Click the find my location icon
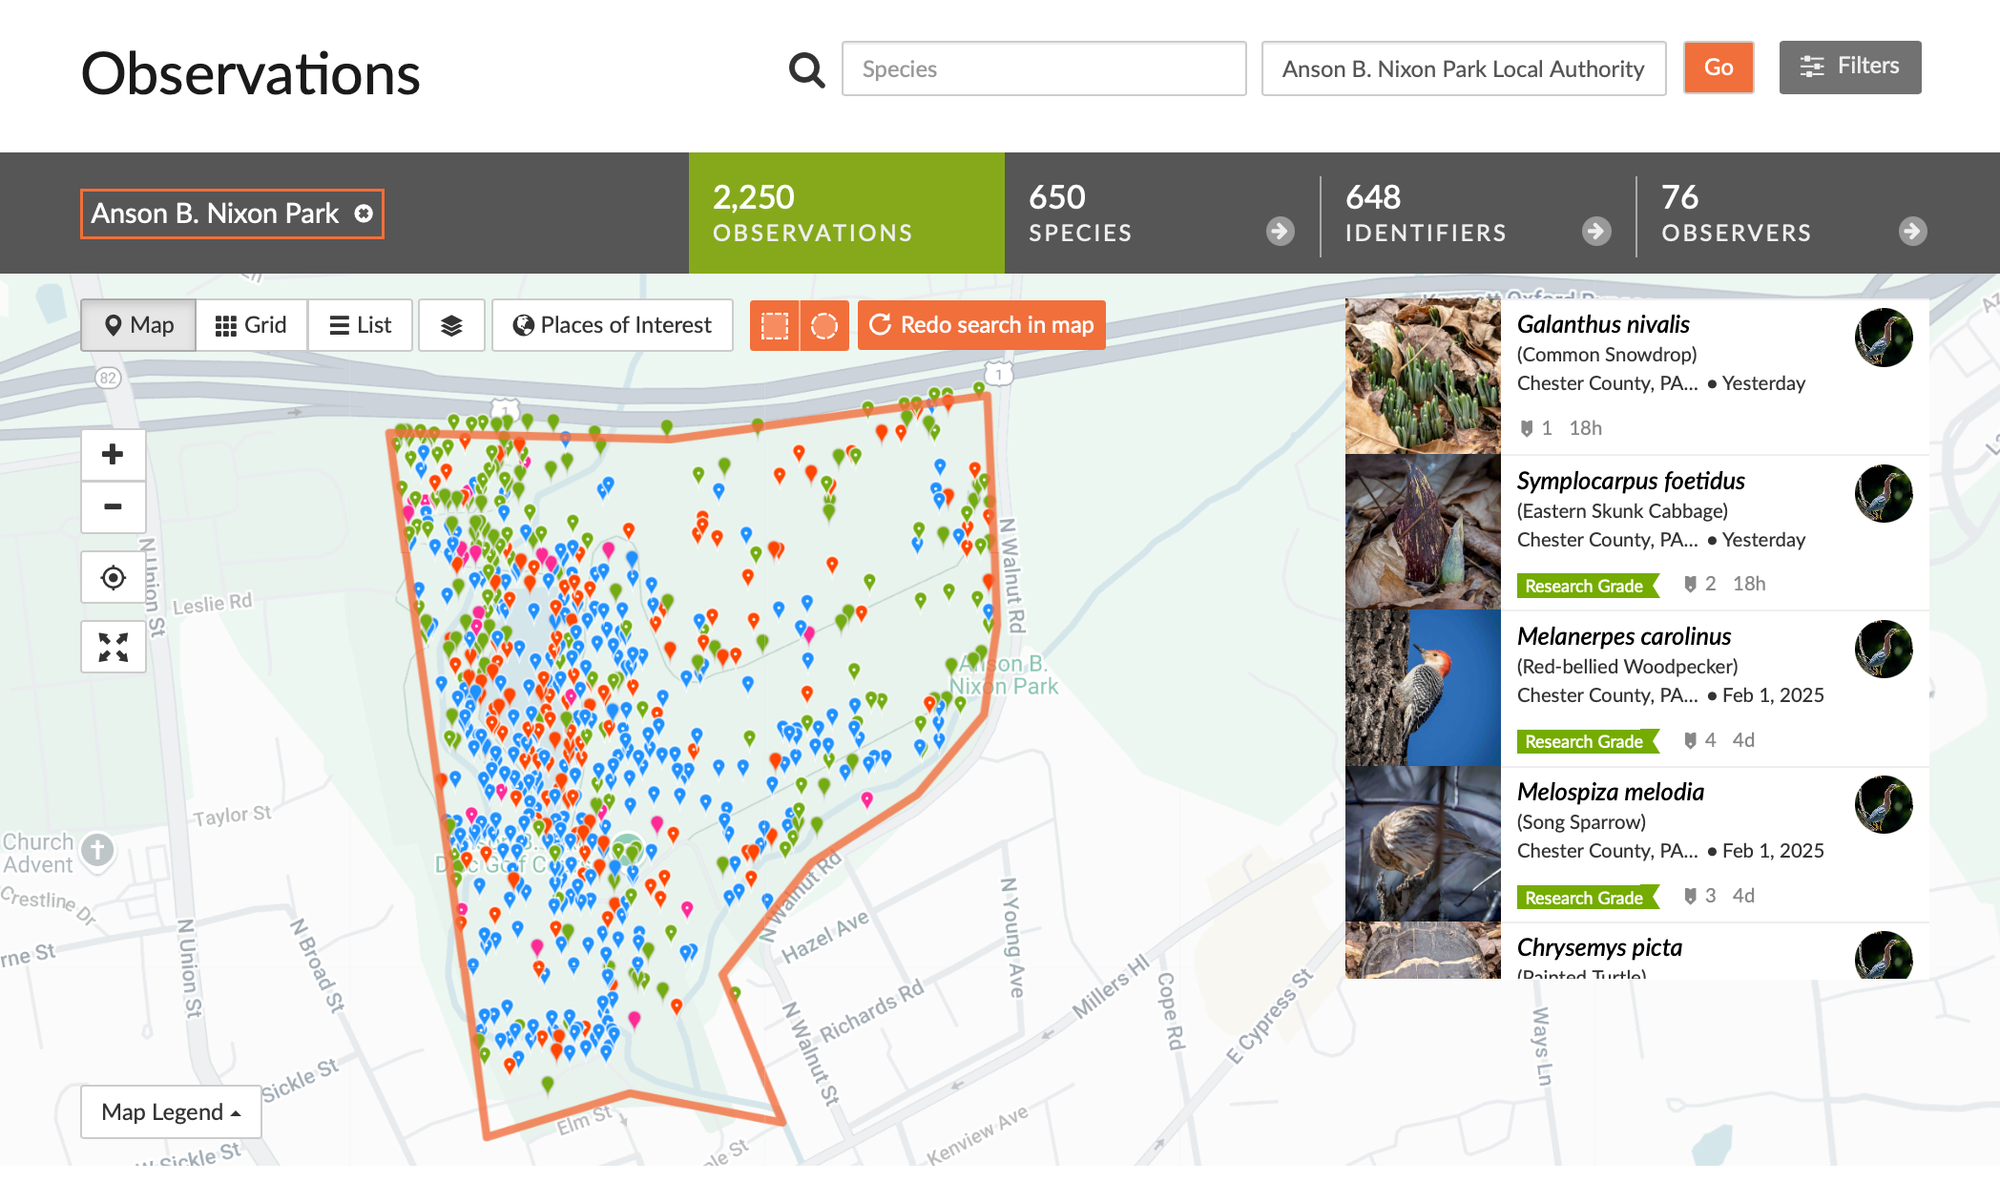The width and height of the screenshot is (2000, 1177). click(x=113, y=578)
